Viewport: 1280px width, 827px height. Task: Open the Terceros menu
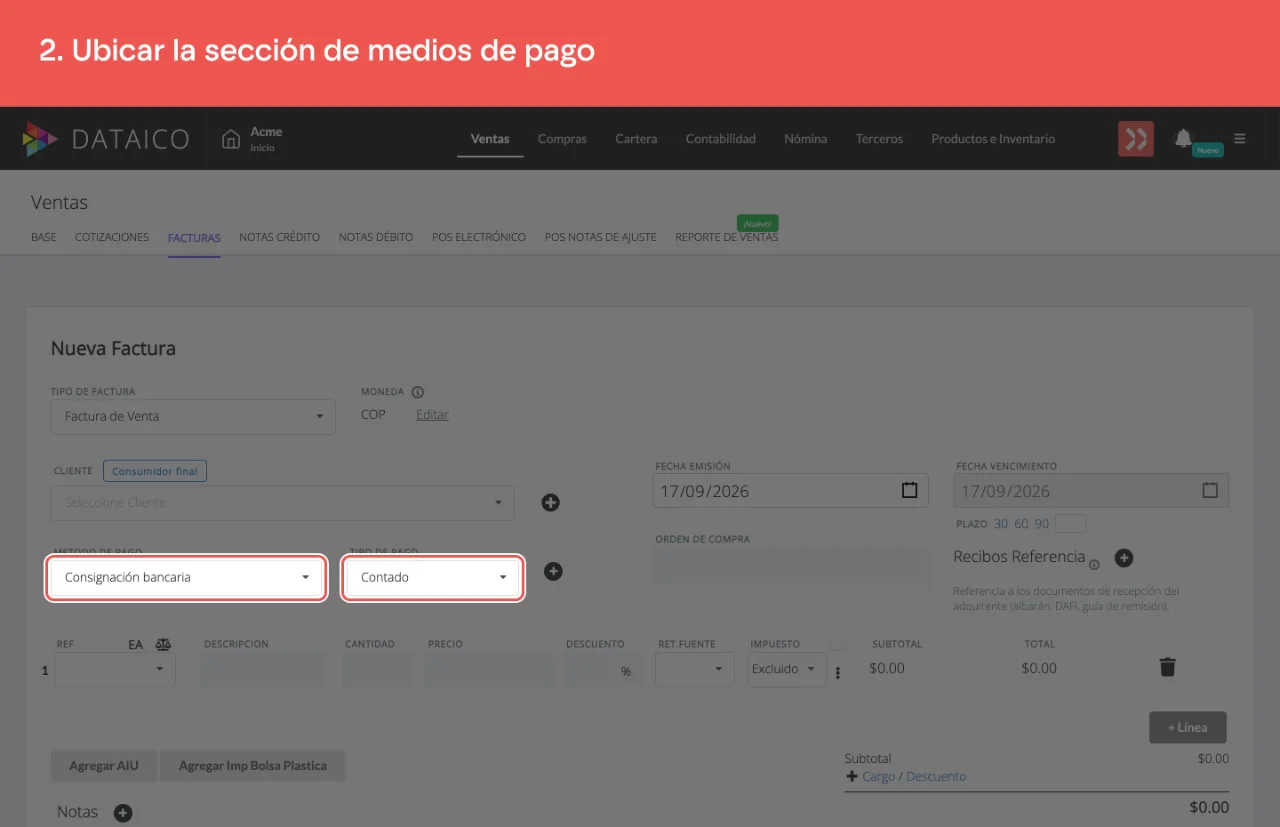coord(879,139)
